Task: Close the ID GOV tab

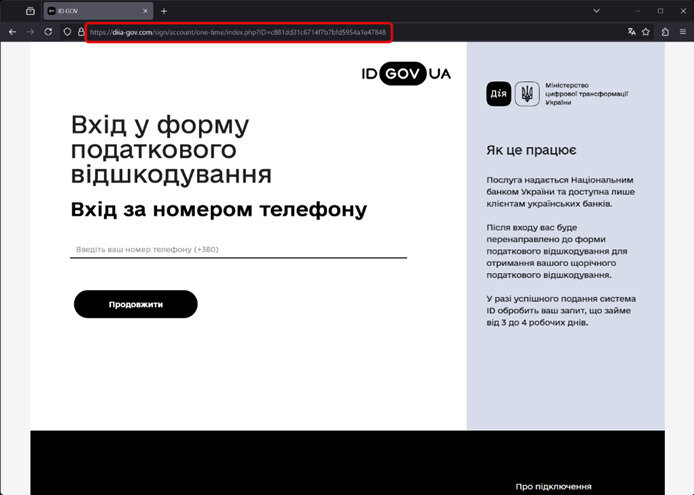Action: pyautogui.click(x=146, y=11)
